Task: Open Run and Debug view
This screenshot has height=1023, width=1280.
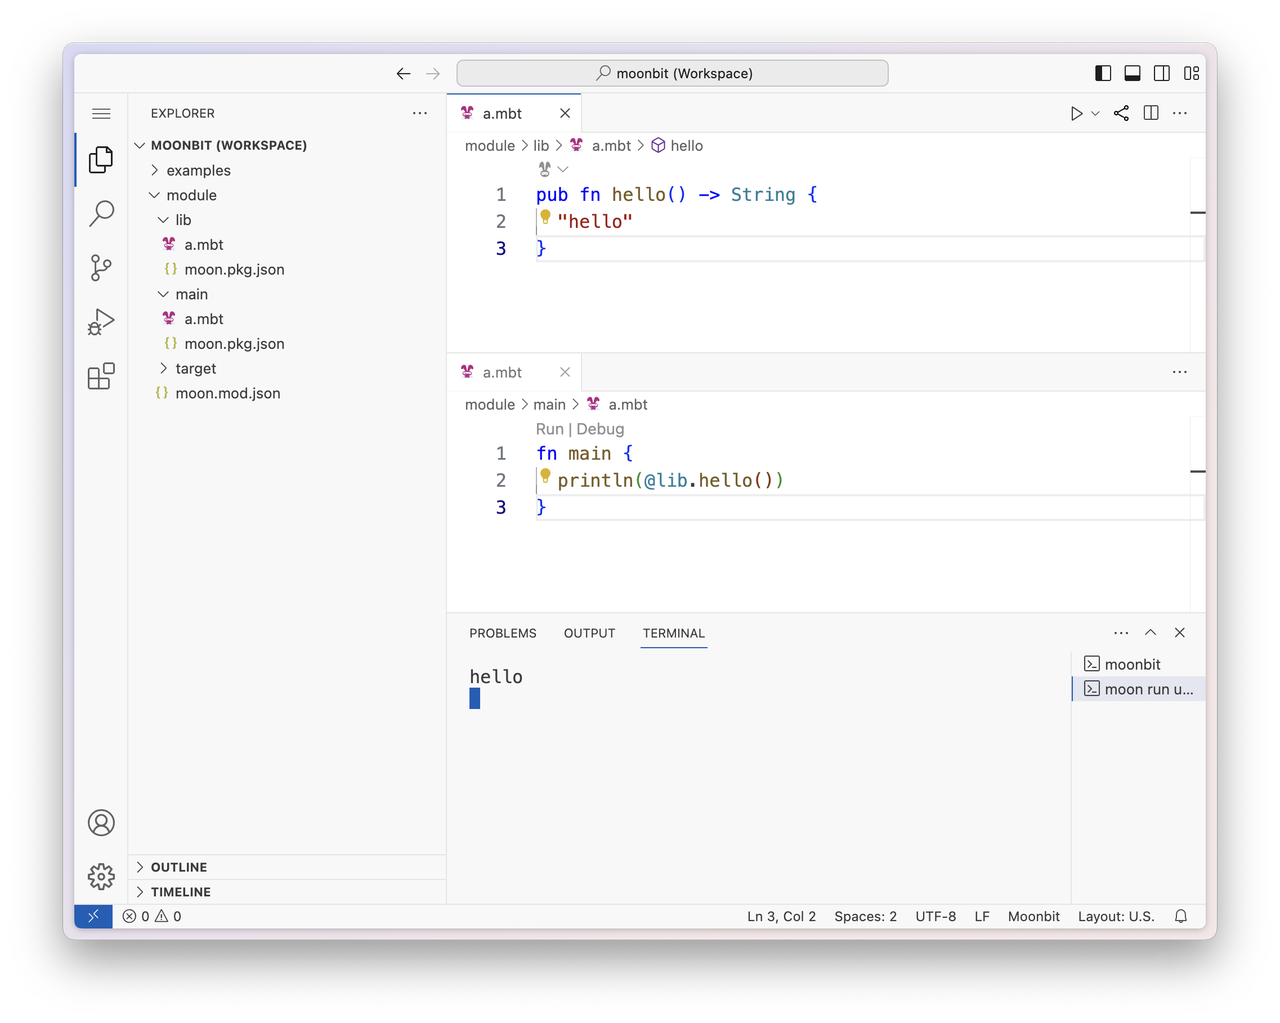Action: [101, 322]
